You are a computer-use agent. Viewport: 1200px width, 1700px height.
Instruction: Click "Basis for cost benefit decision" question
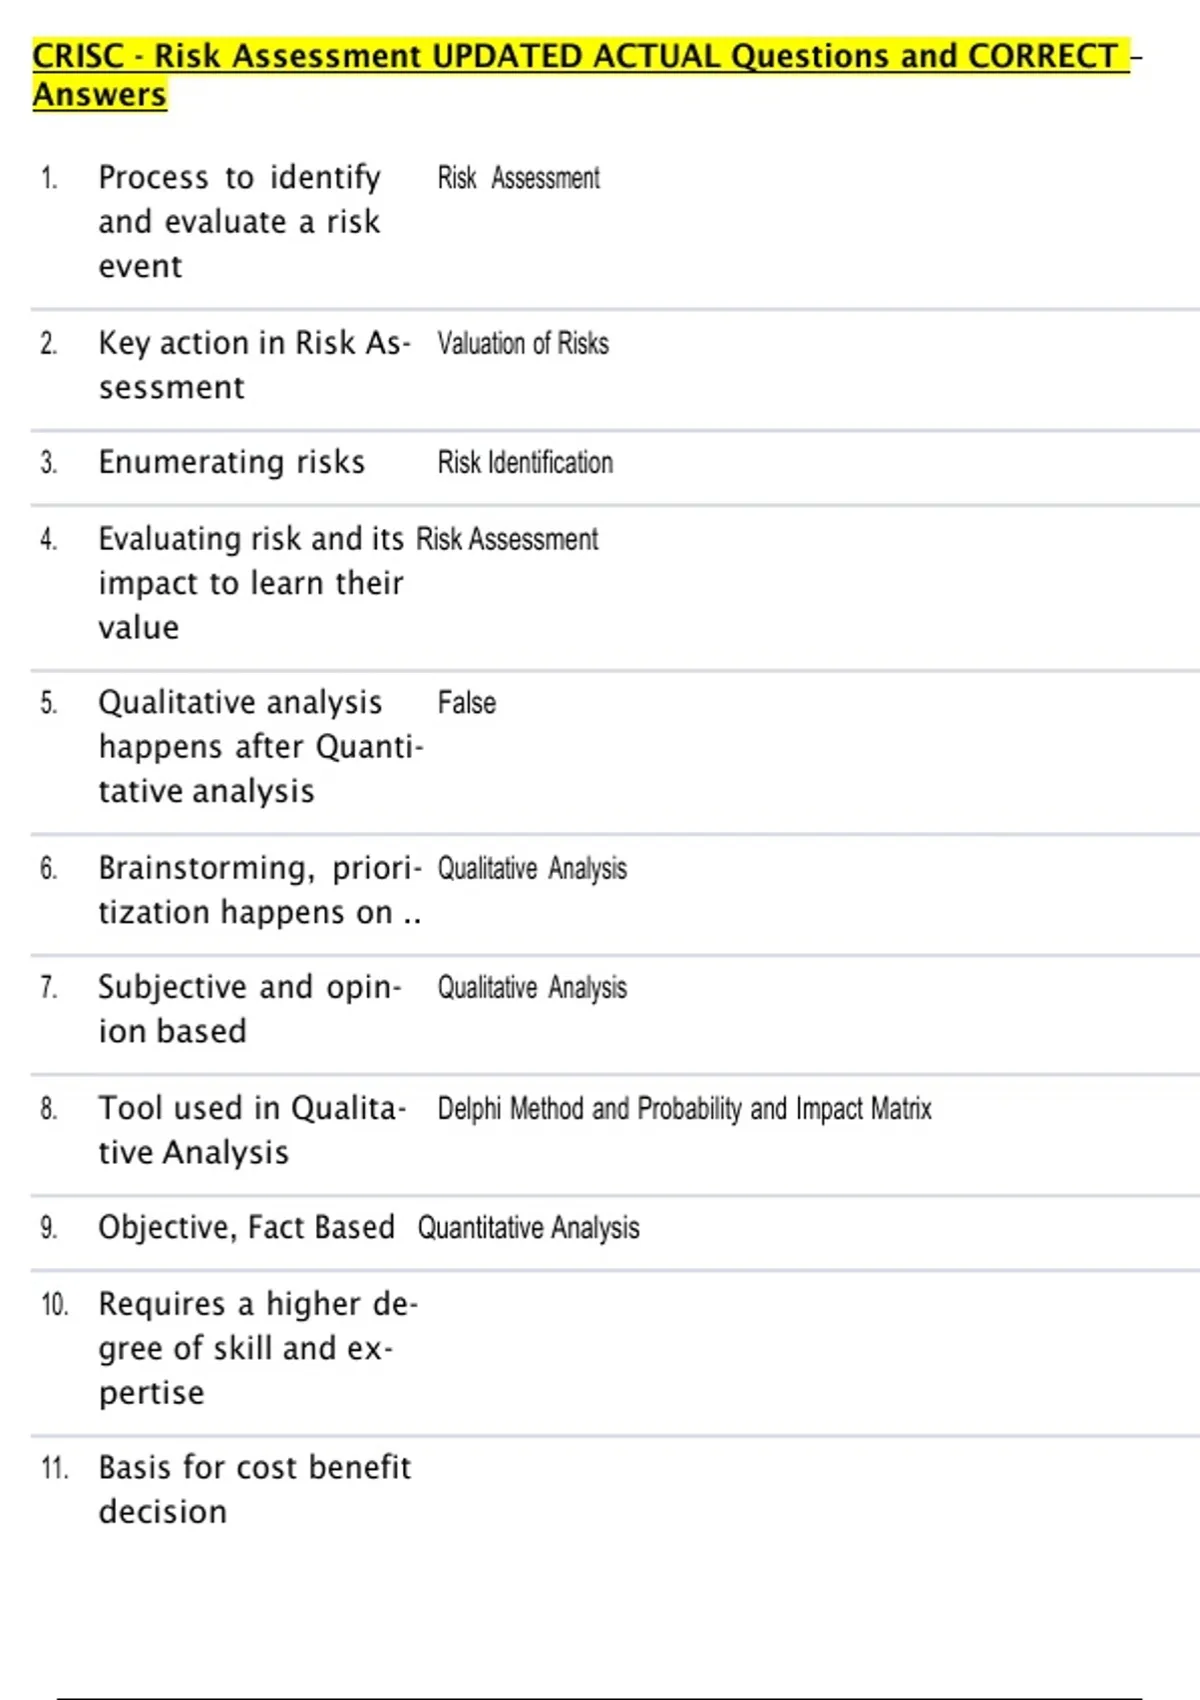pos(254,1488)
